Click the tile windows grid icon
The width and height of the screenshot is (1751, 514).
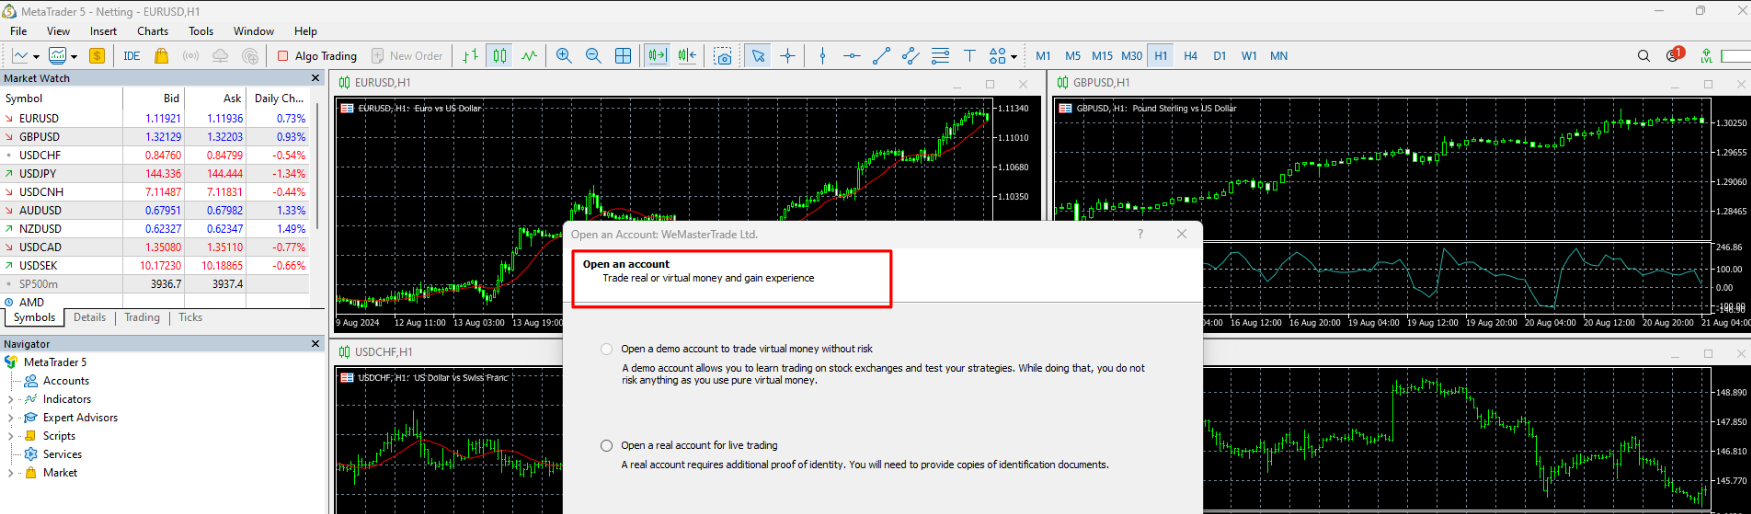click(623, 56)
